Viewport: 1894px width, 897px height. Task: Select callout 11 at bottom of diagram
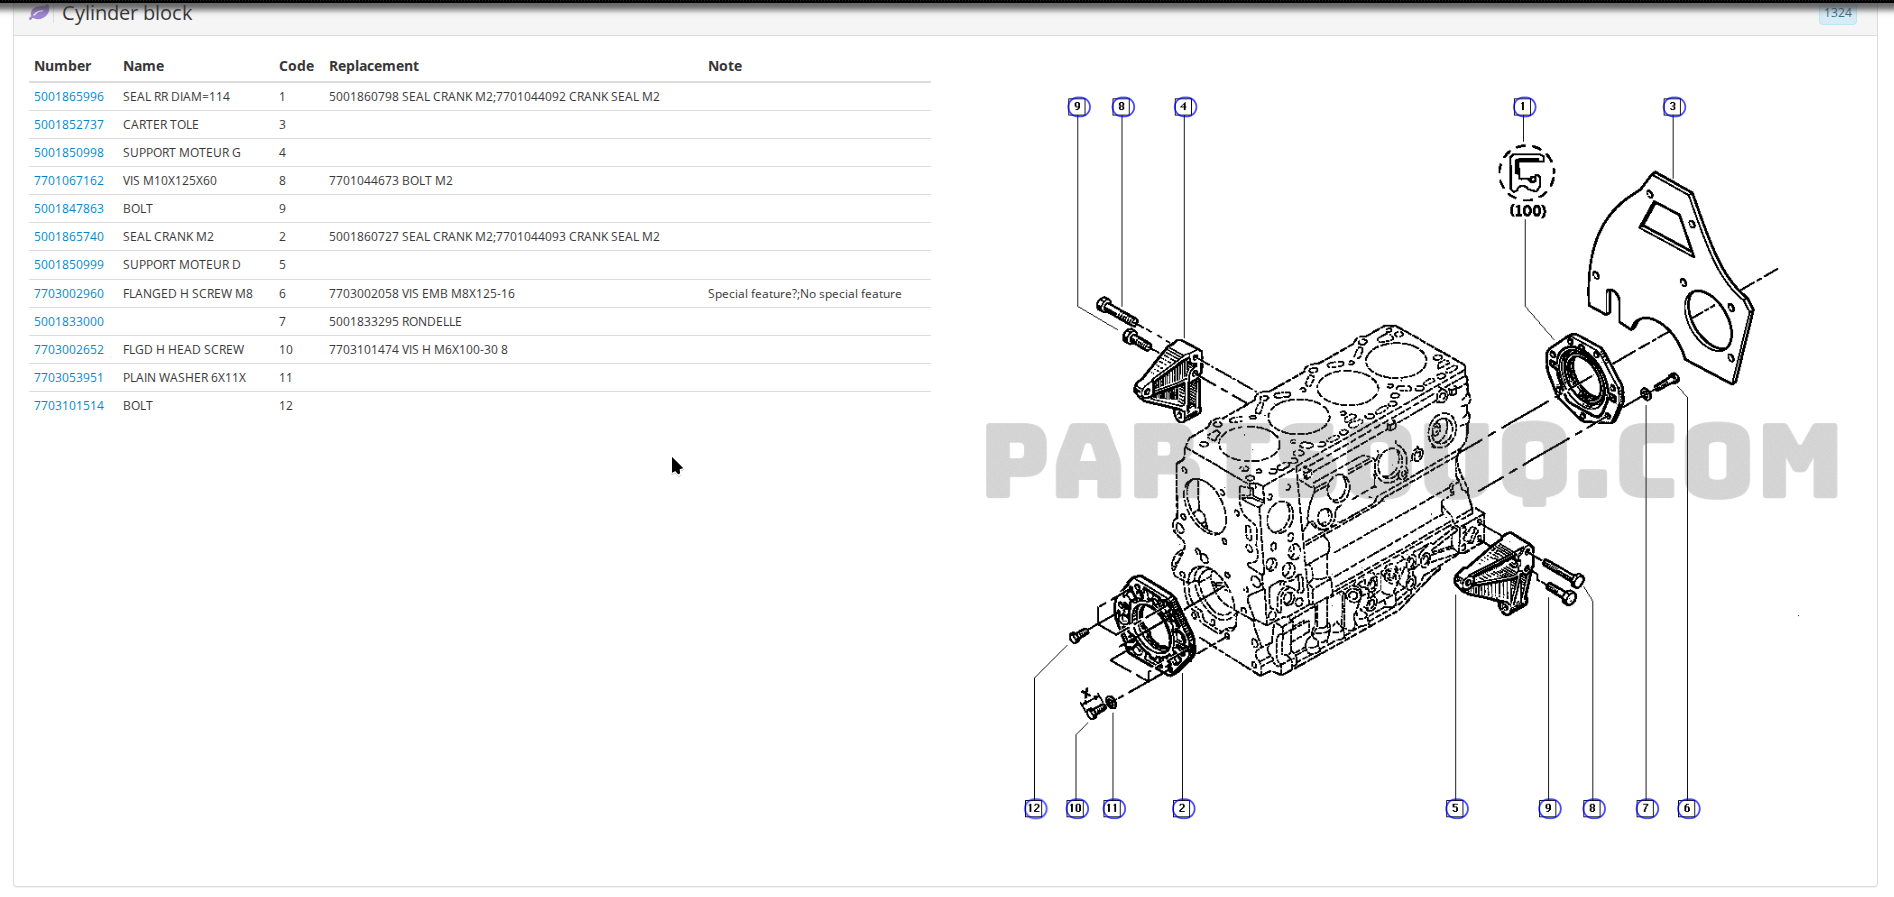pos(1113,808)
